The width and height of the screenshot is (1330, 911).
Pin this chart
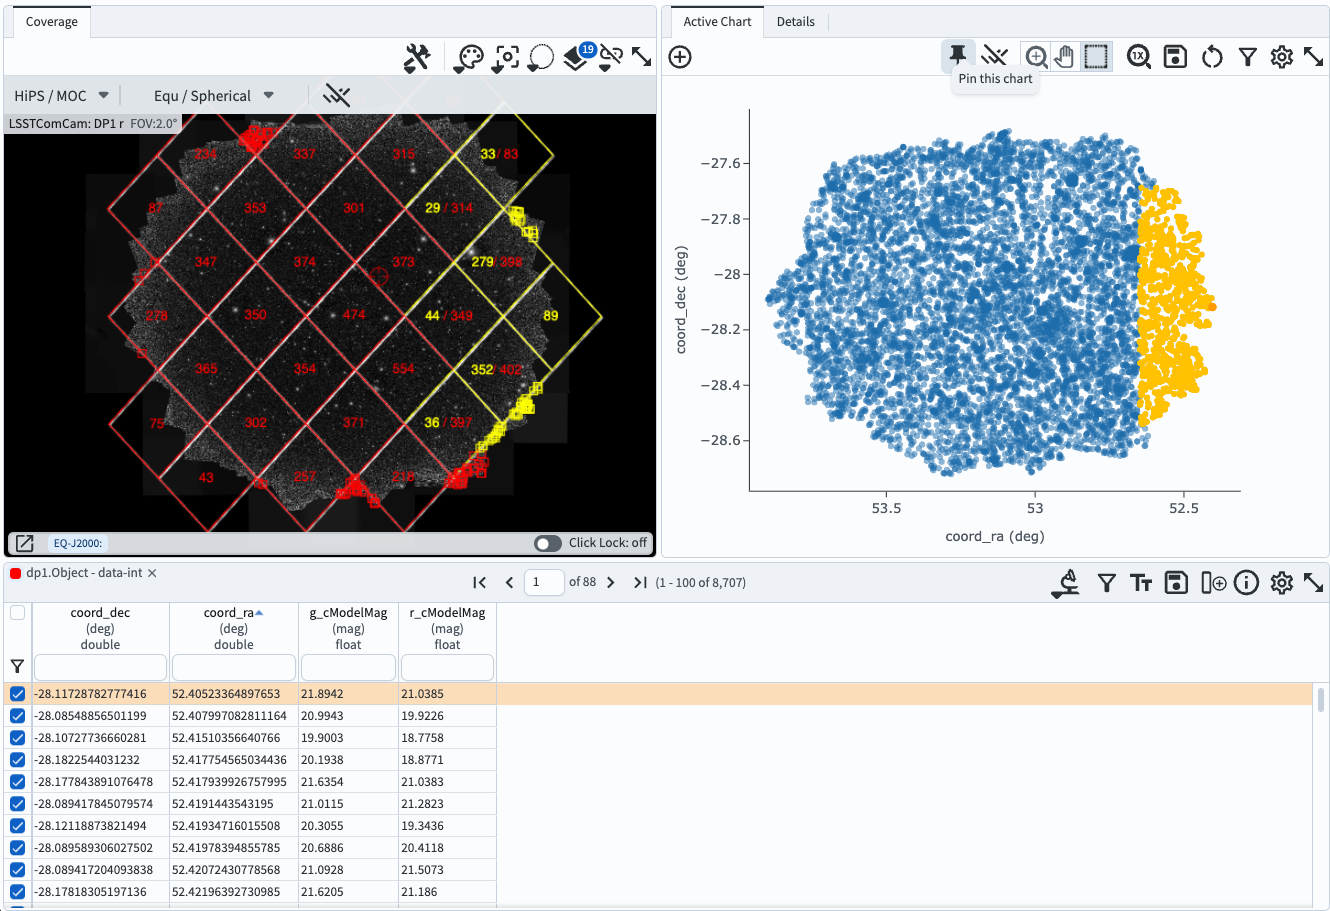coord(958,56)
